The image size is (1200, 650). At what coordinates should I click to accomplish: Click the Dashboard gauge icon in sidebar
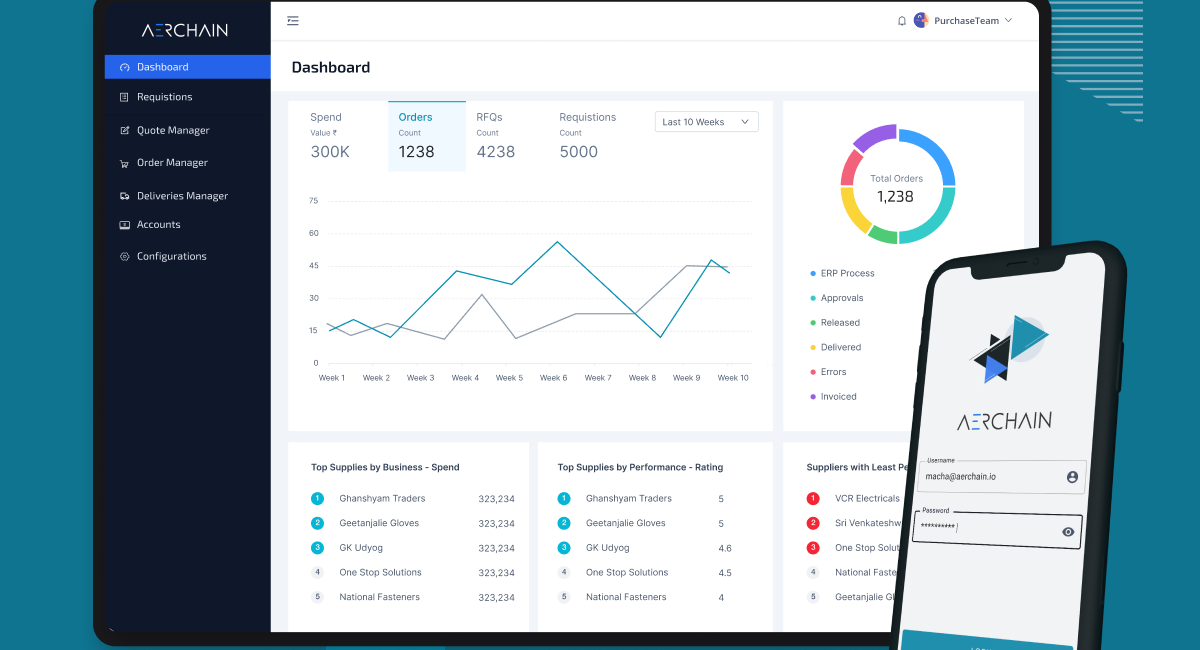124,68
